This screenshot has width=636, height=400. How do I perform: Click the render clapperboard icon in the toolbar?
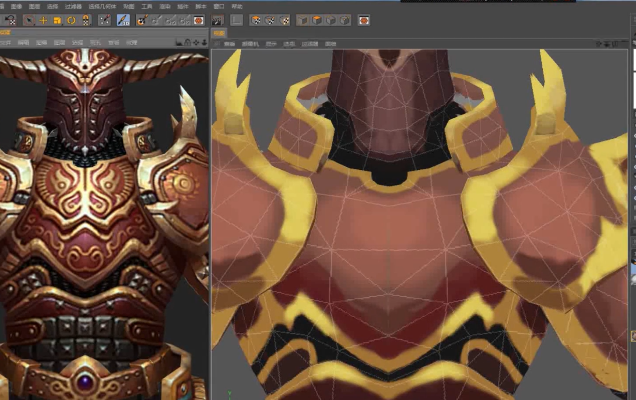[217, 20]
